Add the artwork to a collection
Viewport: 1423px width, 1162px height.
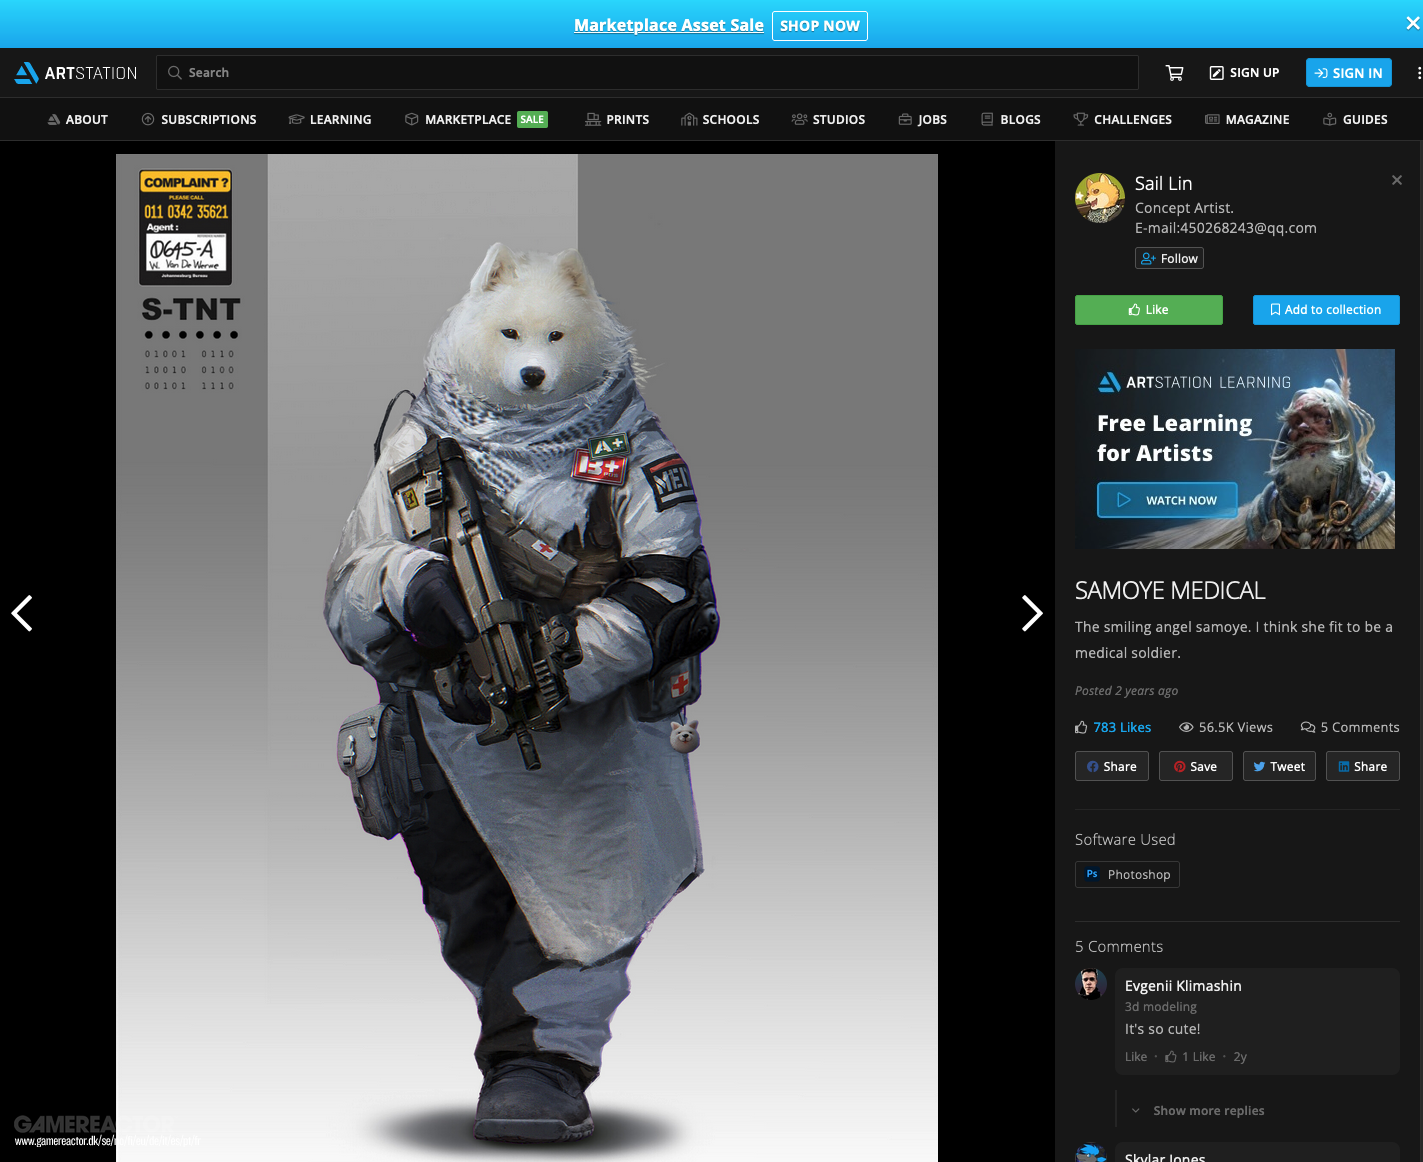1326,310
